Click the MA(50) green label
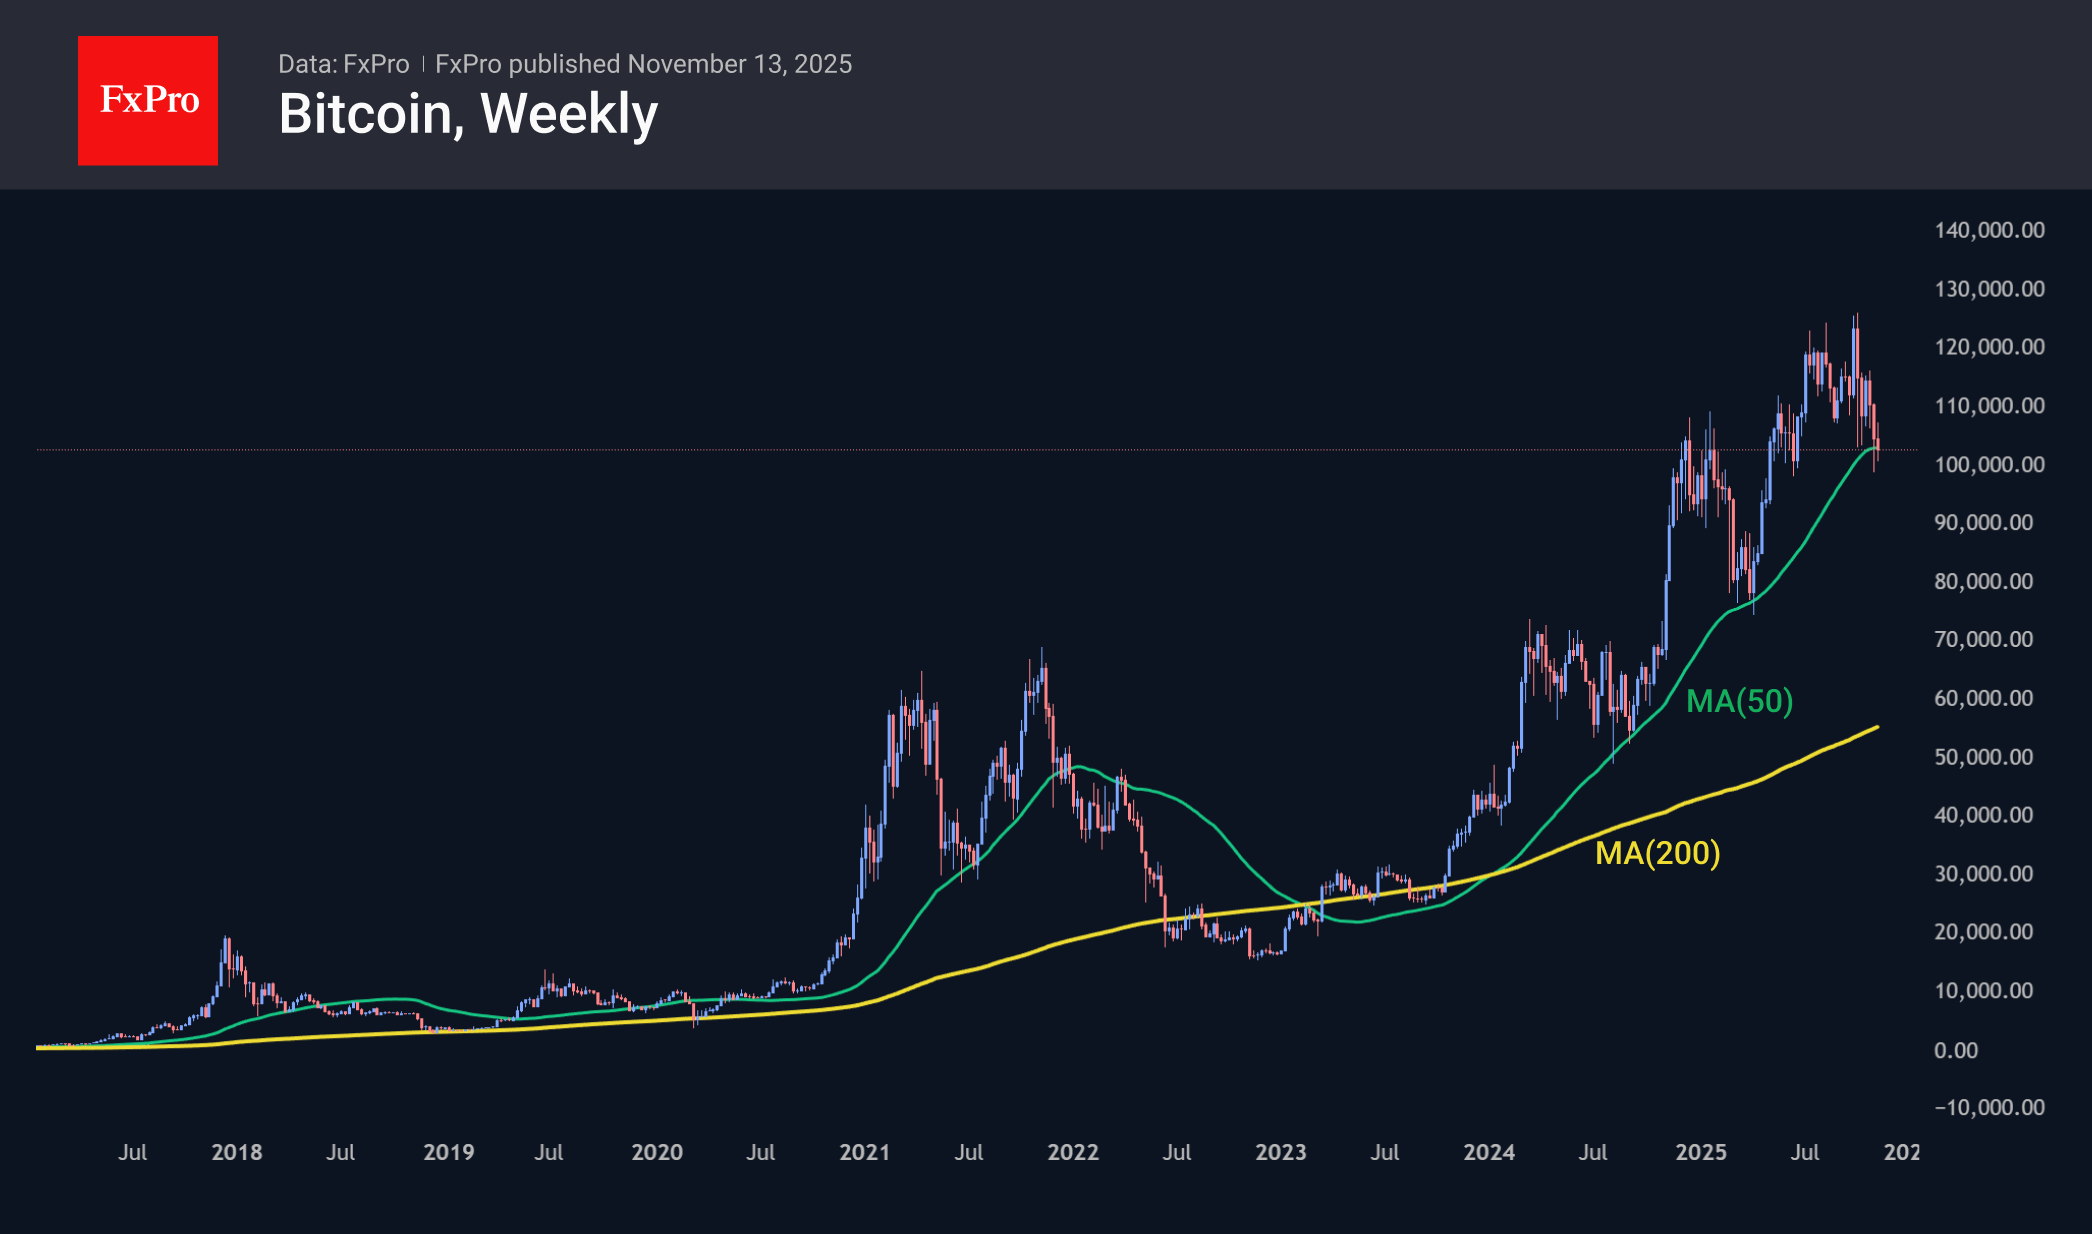Viewport: 2092px width, 1234px height. (1739, 701)
